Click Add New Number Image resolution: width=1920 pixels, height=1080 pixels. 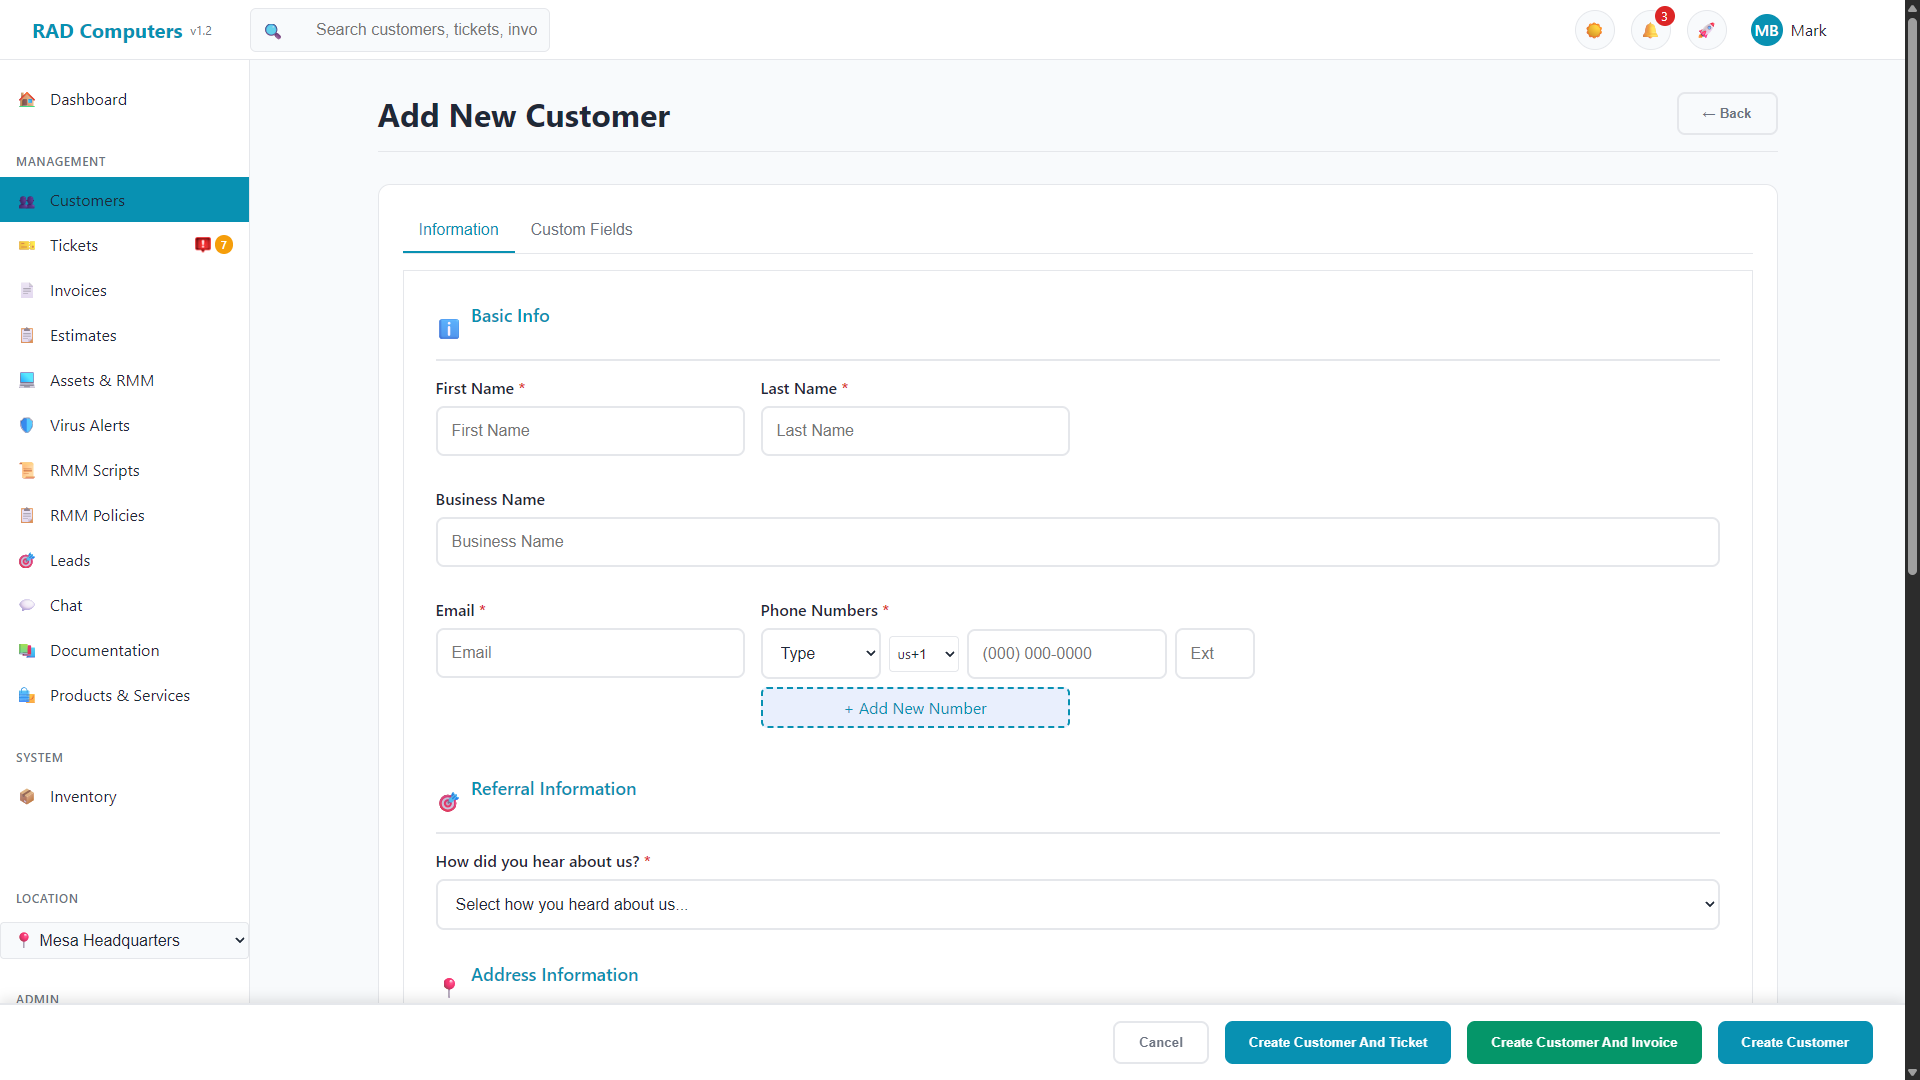(915, 707)
